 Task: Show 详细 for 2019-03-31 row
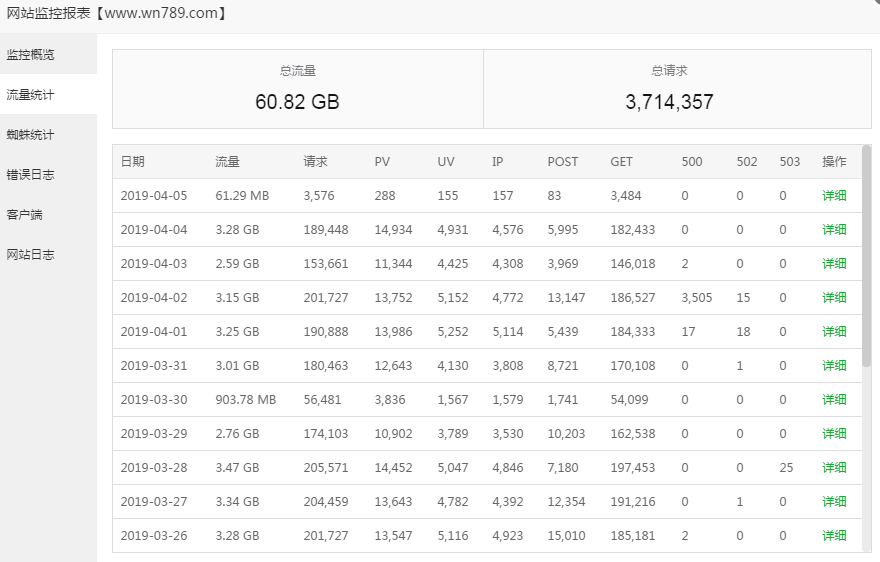[x=834, y=366]
